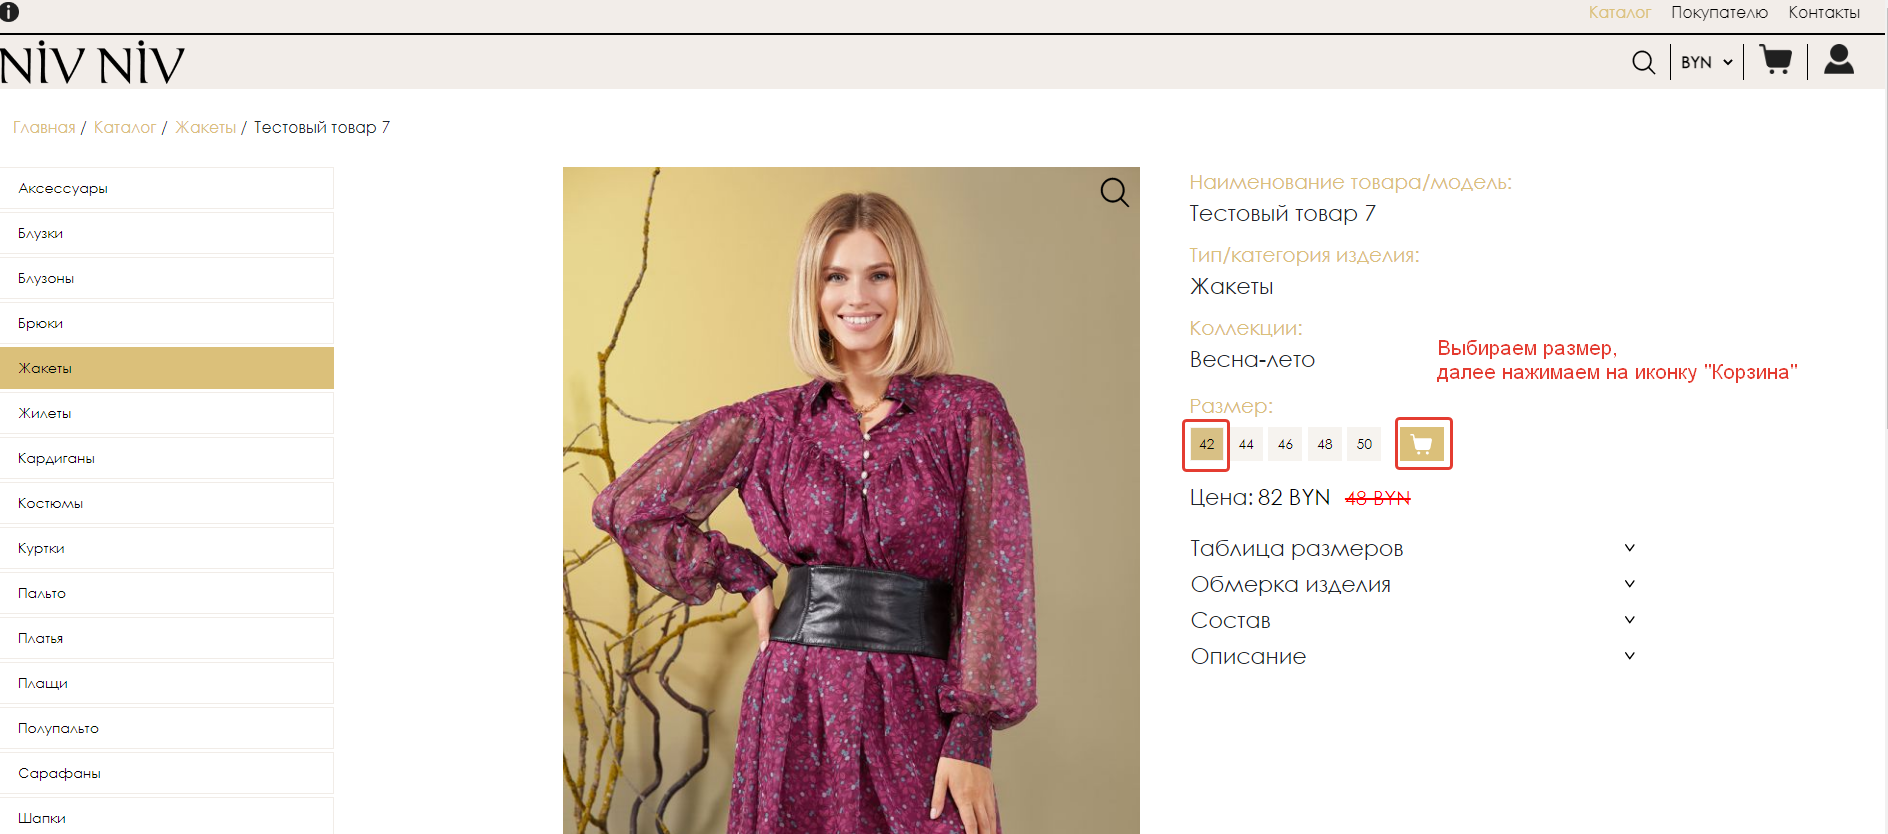
Task: Open the BYN currency dropdown
Action: point(1706,62)
